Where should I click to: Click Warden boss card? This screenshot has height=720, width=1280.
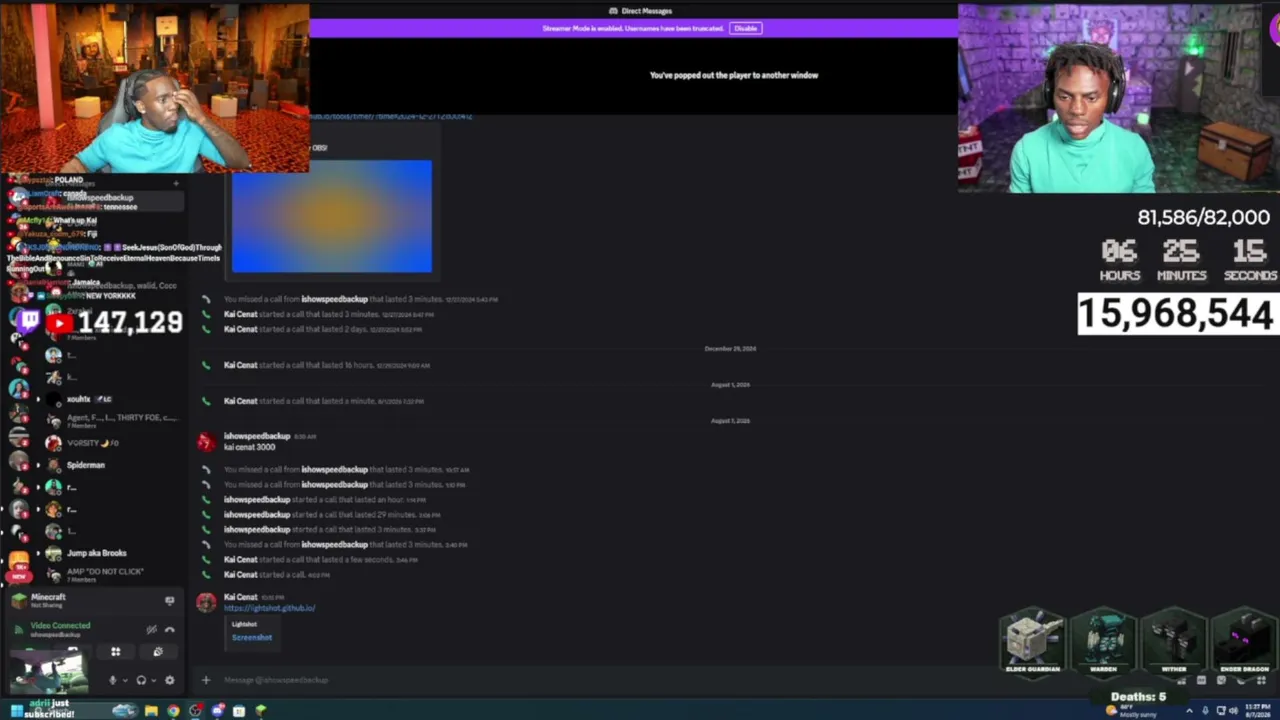(x=1103, y=641)
